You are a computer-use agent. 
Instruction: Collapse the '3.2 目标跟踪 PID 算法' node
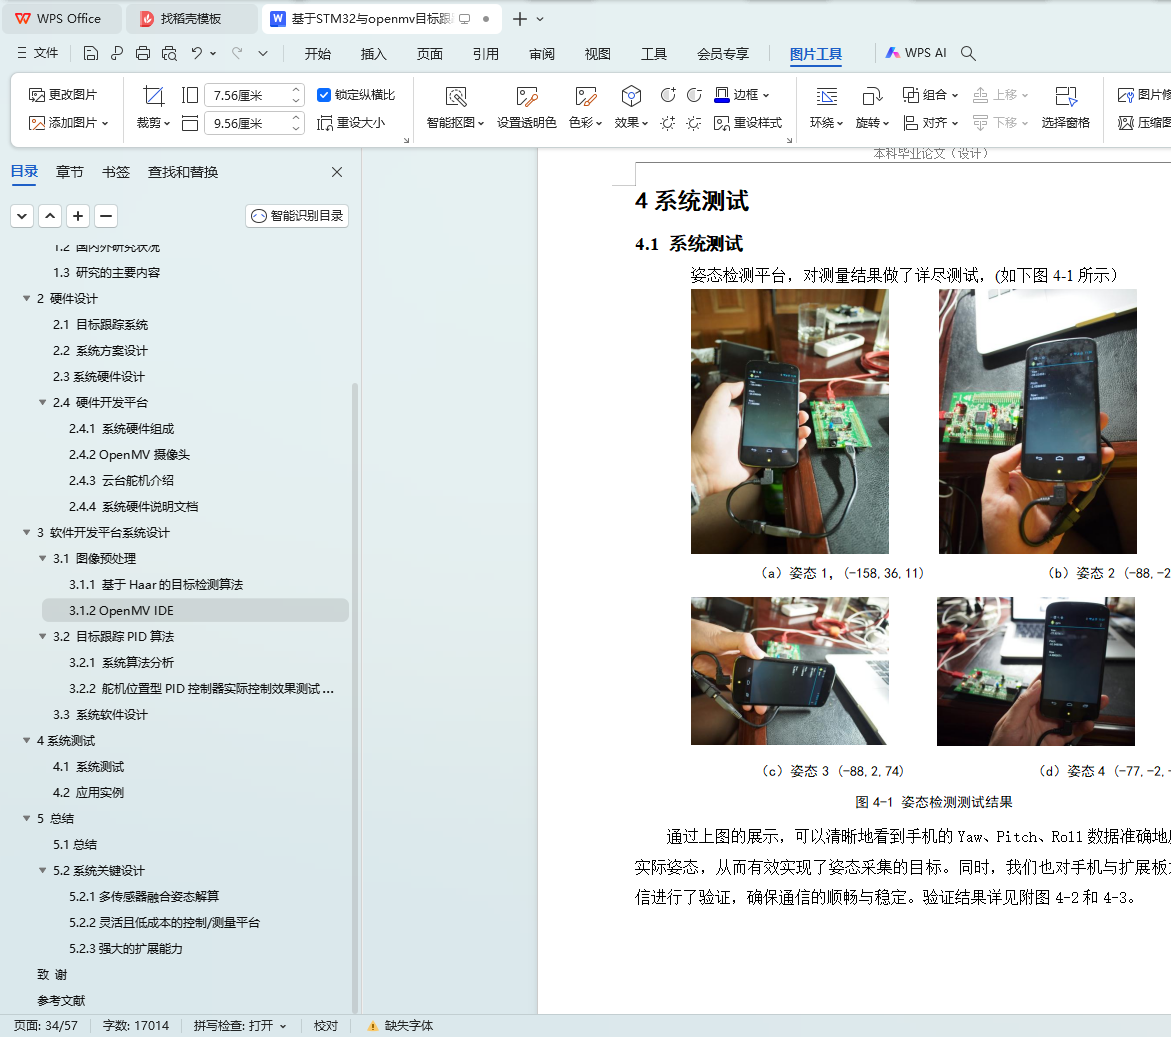coord(43,637)
